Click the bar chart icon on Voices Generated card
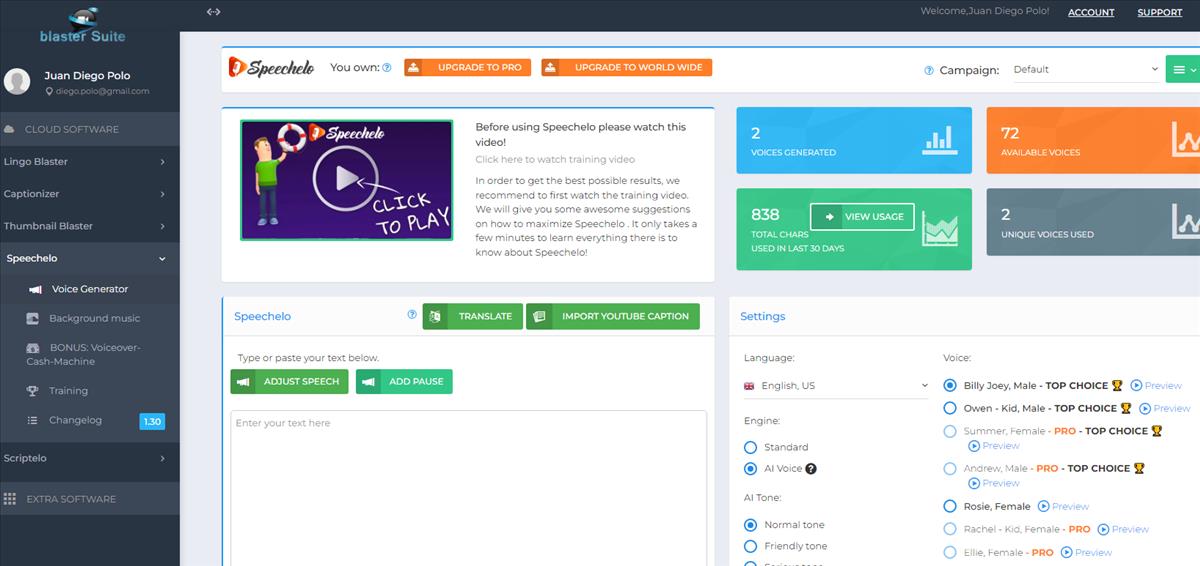This screenshot has height=566, width=1200. click(x=940, y=138)
